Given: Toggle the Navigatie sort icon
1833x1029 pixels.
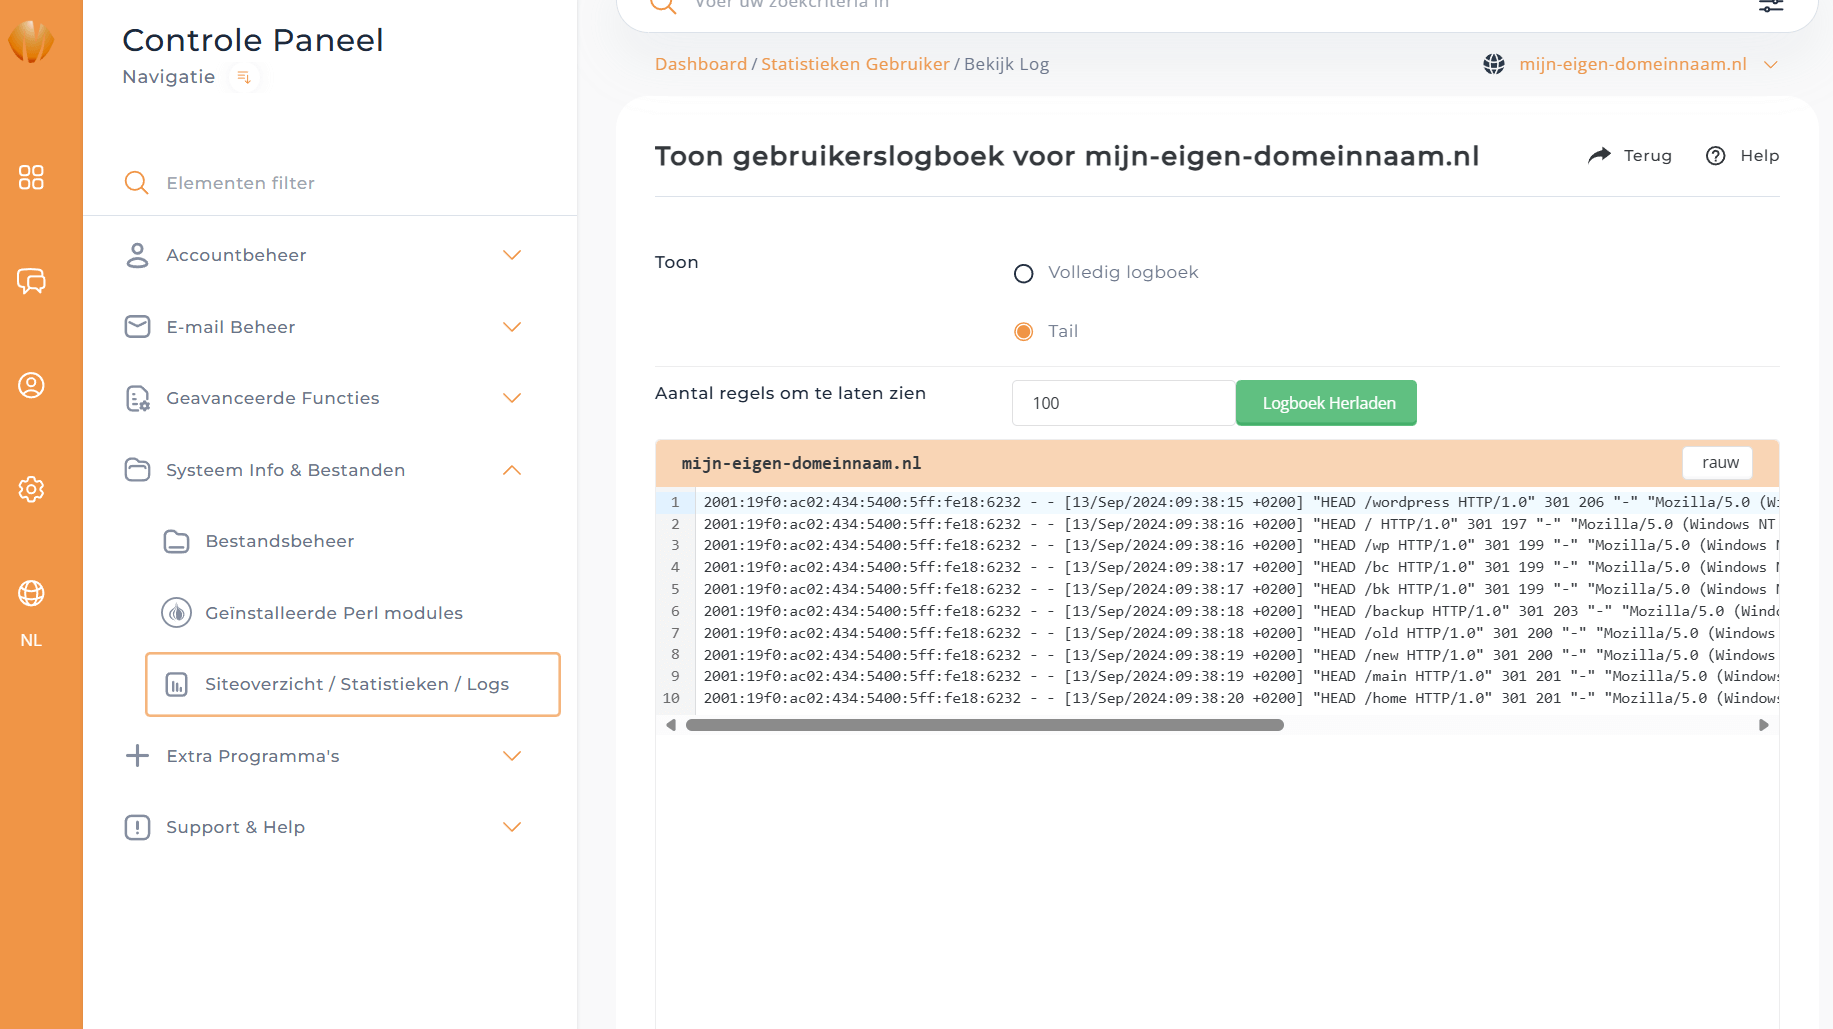Looking at the screenshot, I should (x=243, y=77).
